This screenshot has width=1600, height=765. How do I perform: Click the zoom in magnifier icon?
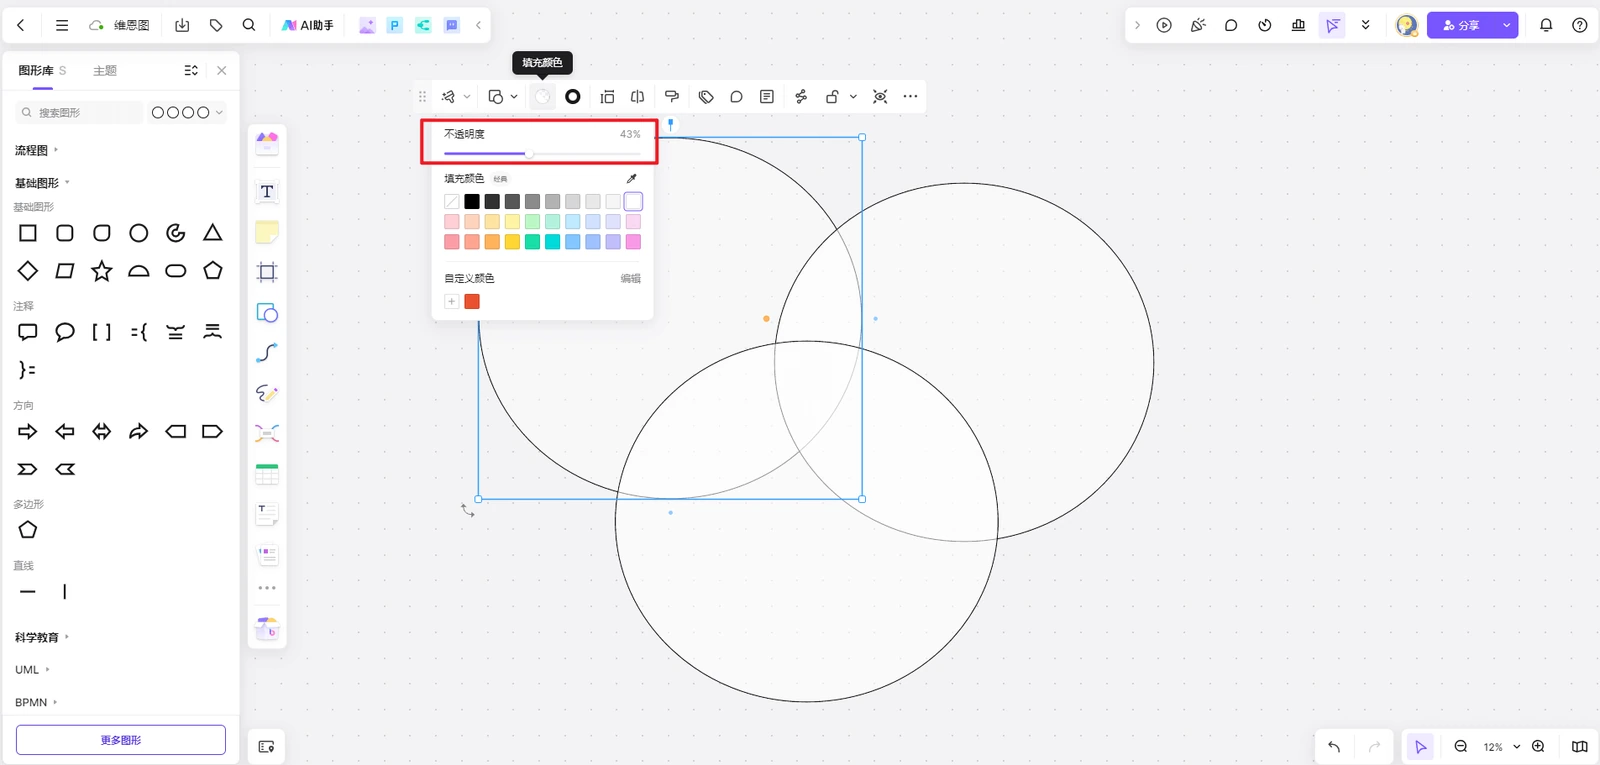pos(1538,747)
